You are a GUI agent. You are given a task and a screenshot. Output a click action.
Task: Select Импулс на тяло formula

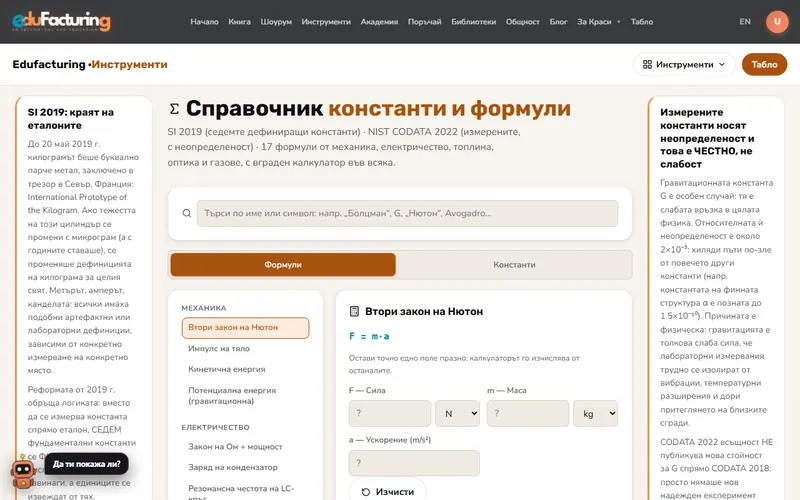tap(245, 348)
